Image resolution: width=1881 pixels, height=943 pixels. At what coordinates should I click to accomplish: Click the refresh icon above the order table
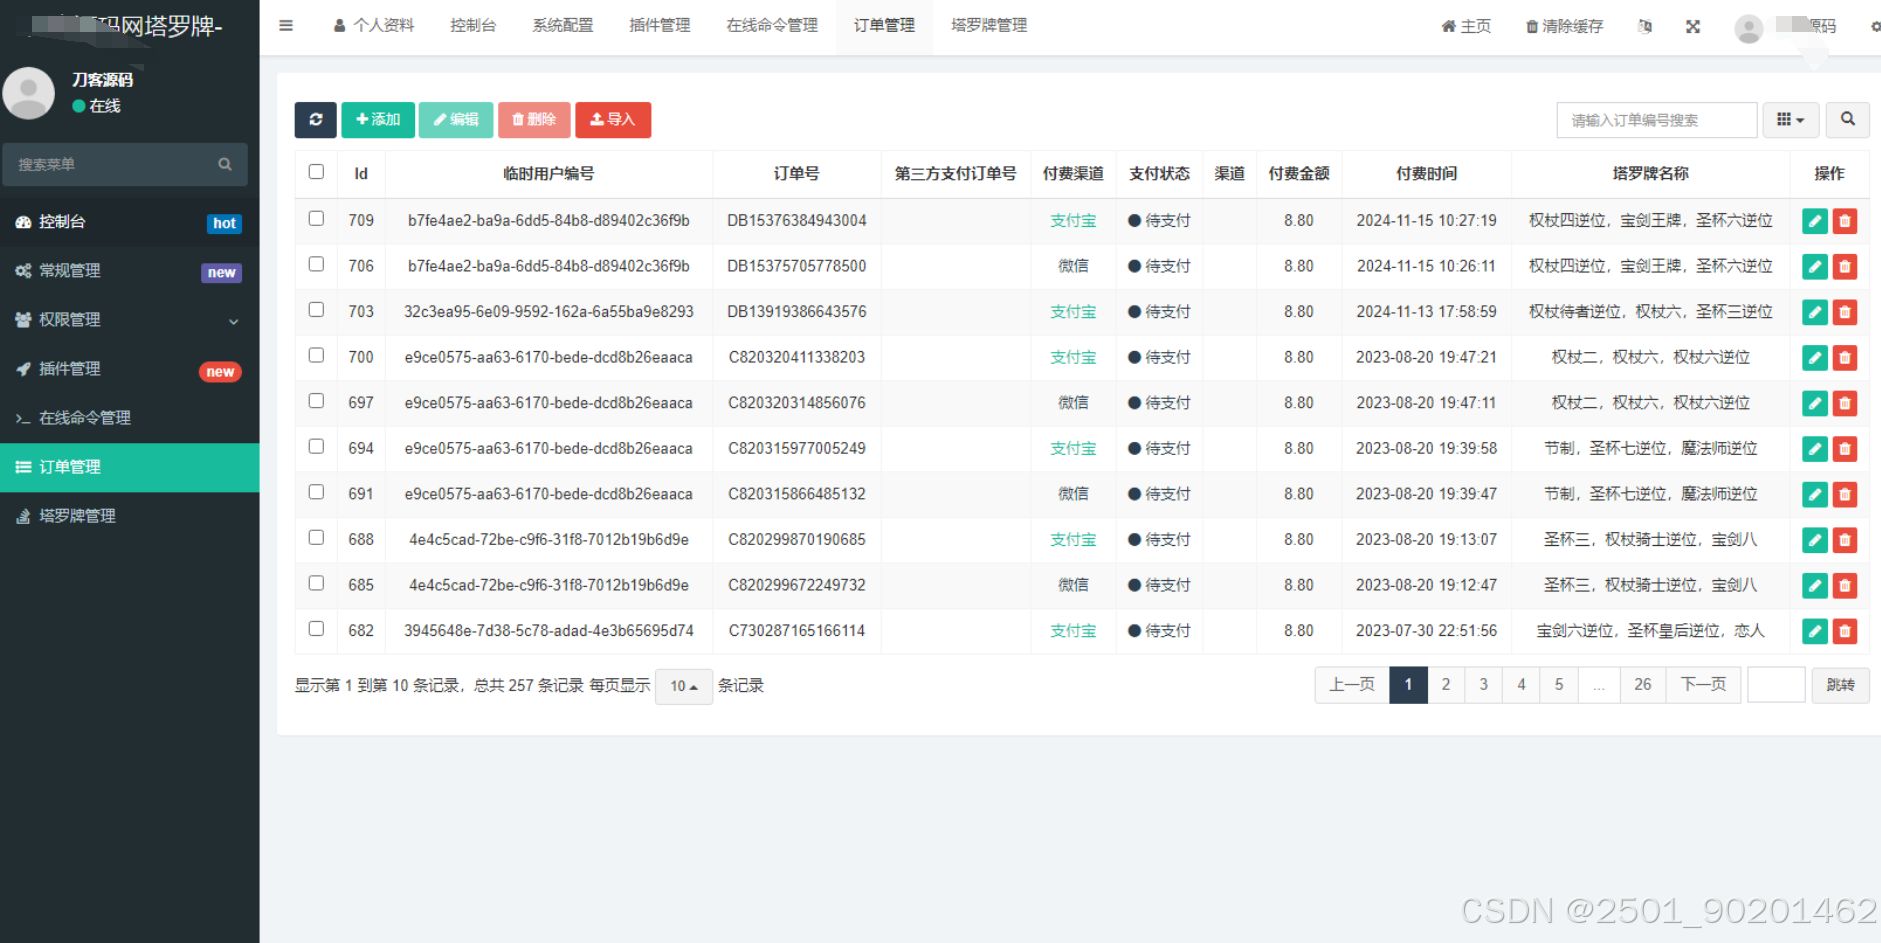click(x=315, y=120)
